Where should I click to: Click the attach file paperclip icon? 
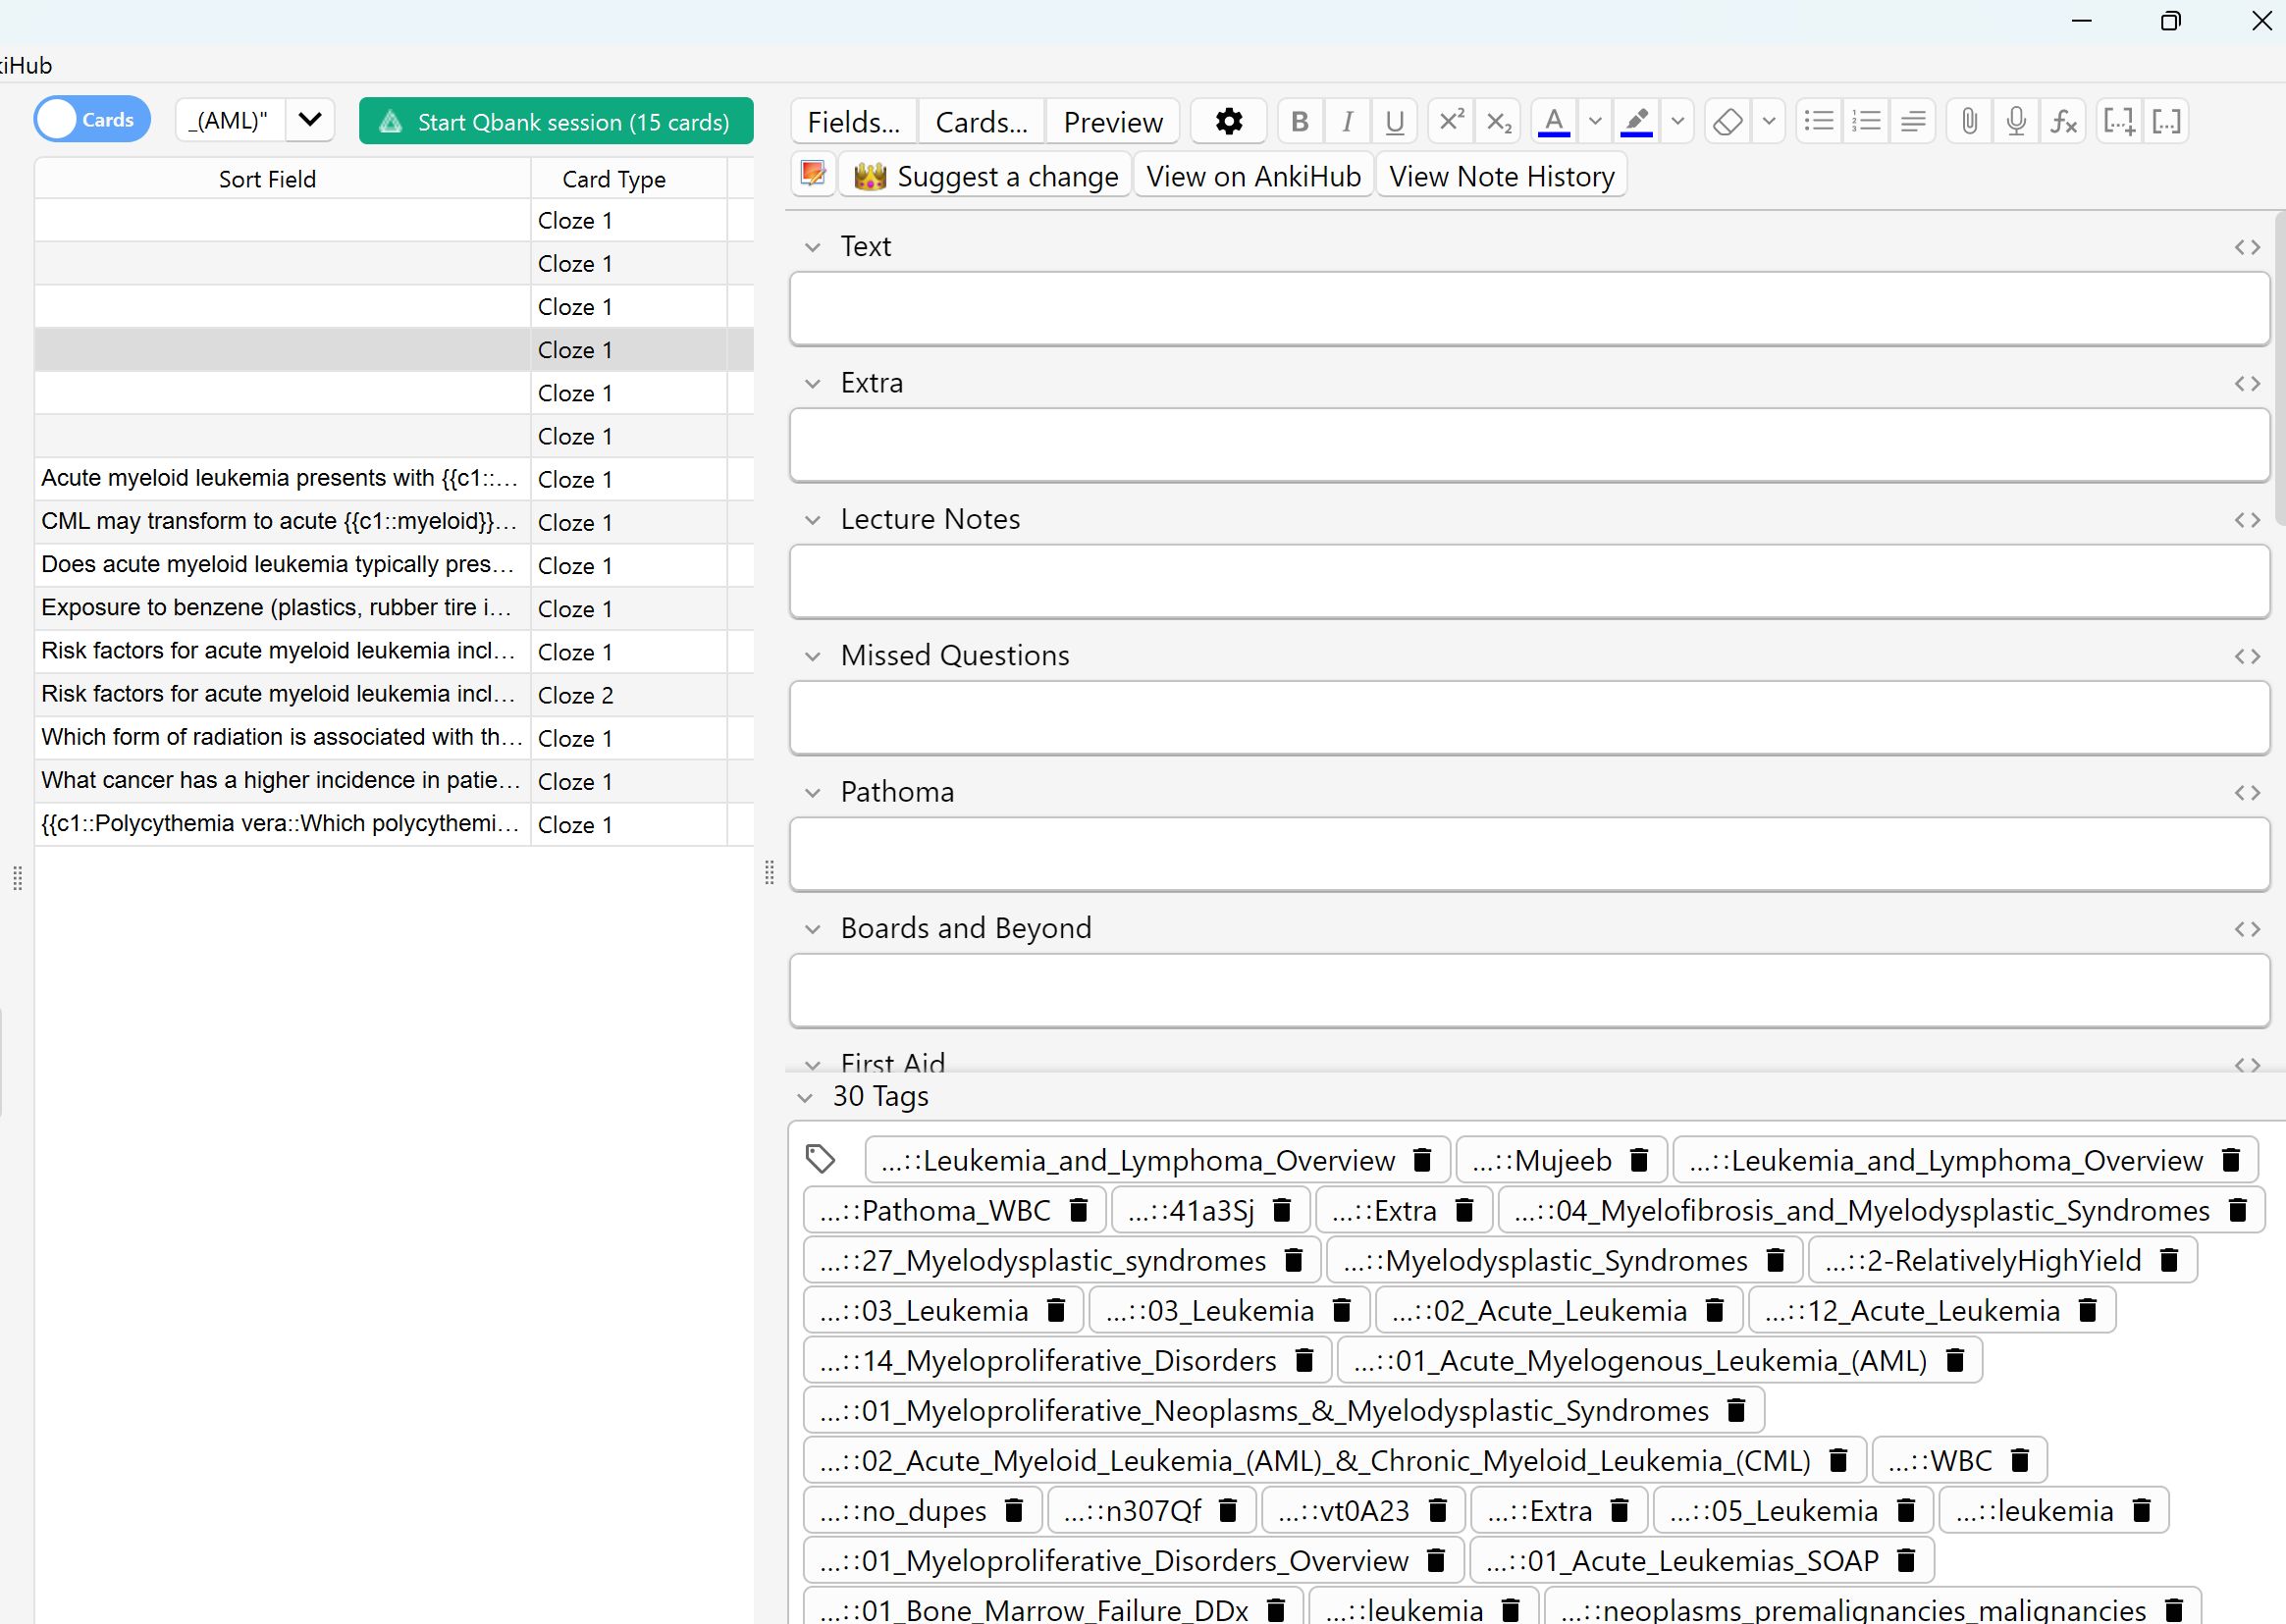(1969, 122)
